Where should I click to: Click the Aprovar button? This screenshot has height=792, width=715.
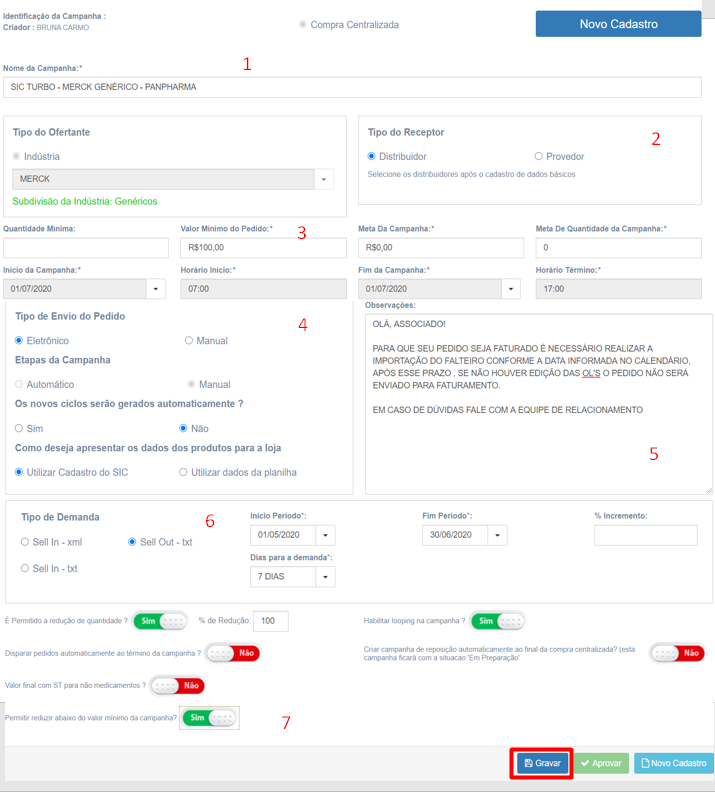tap(601, 763)
